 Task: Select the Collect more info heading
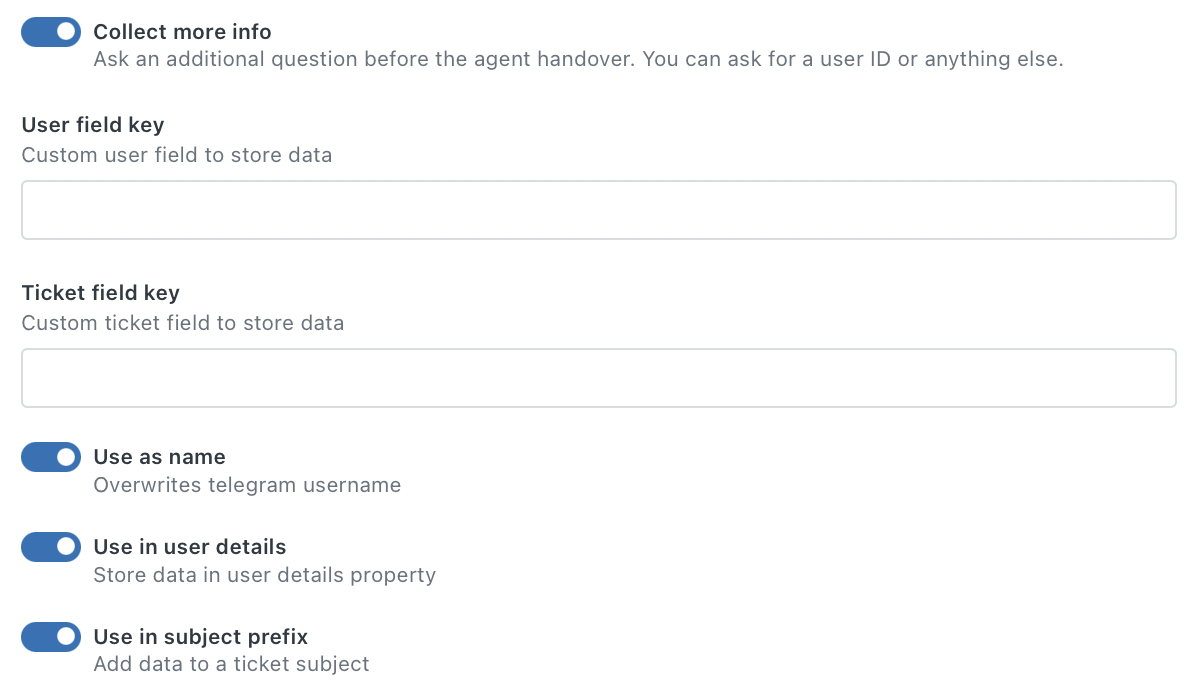[182, 31]
